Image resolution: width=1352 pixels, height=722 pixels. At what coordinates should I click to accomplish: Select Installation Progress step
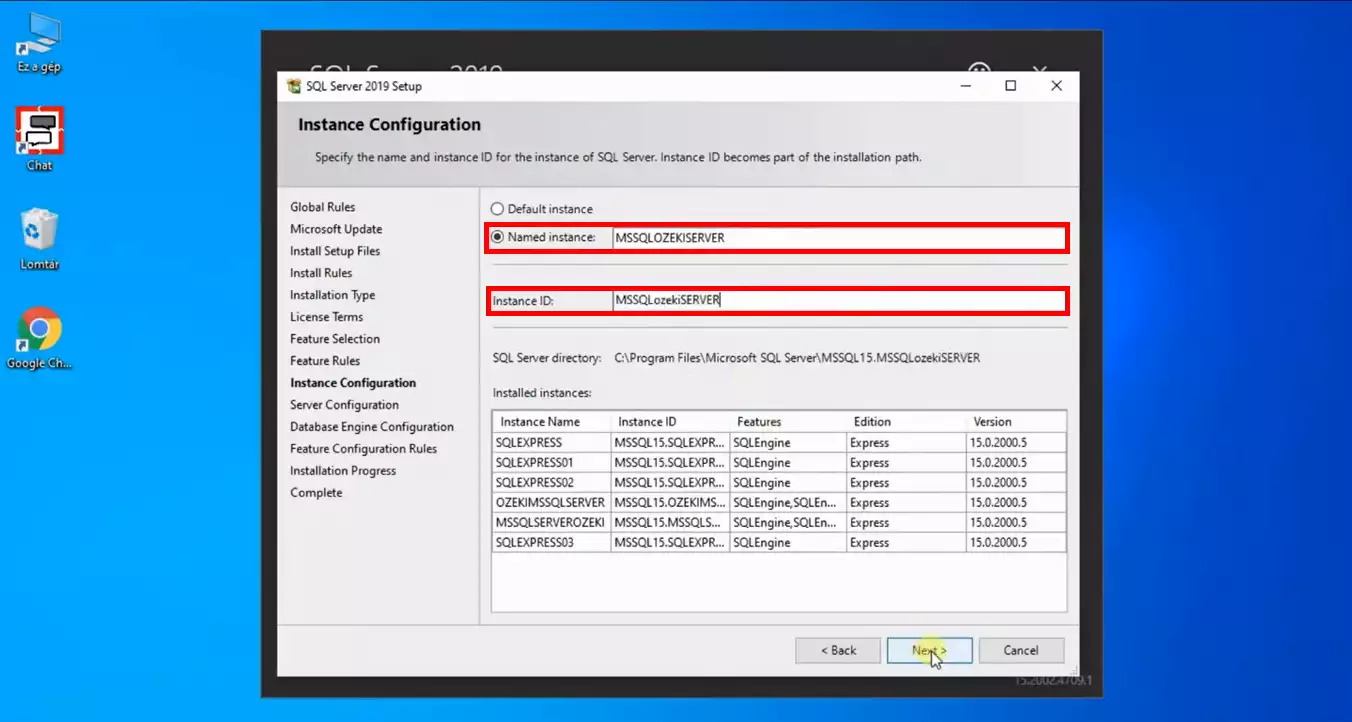[343, 471]
